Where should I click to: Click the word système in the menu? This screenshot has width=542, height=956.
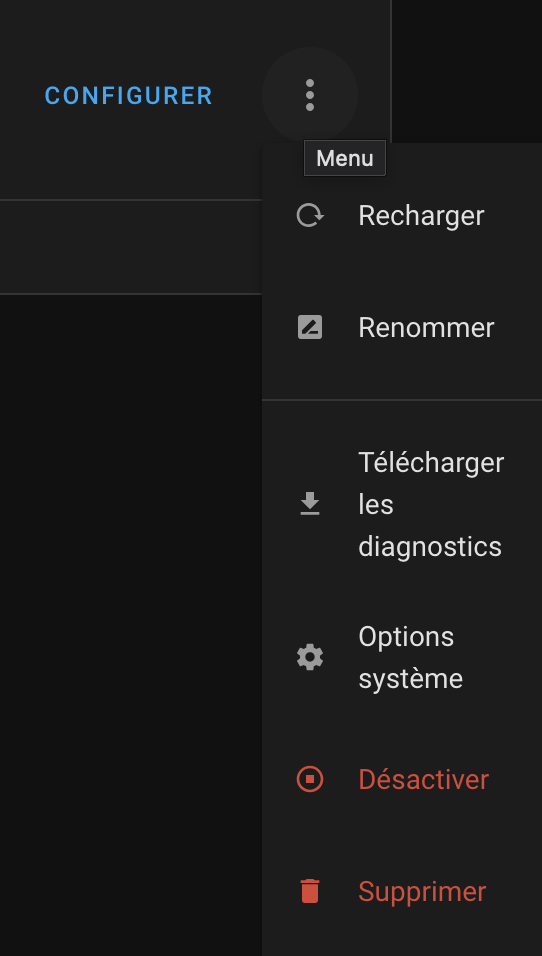(x=410, y=679)
